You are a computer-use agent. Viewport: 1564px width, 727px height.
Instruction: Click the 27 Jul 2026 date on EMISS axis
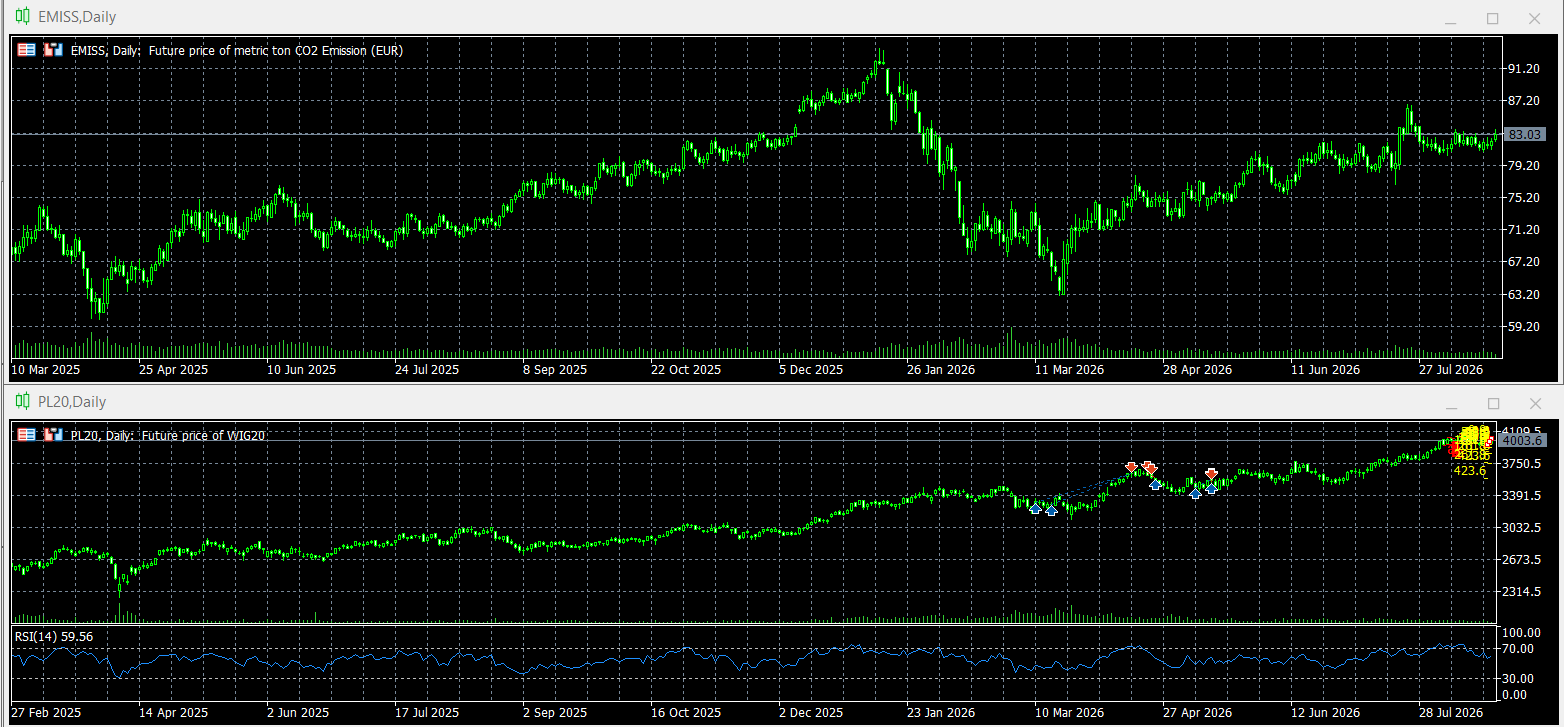point(1453,369)
